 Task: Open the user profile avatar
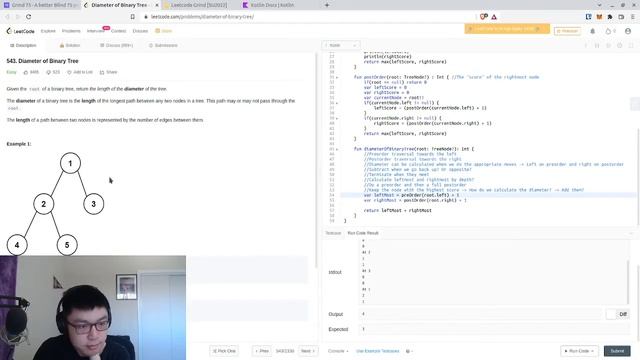[x=628, y=31]
